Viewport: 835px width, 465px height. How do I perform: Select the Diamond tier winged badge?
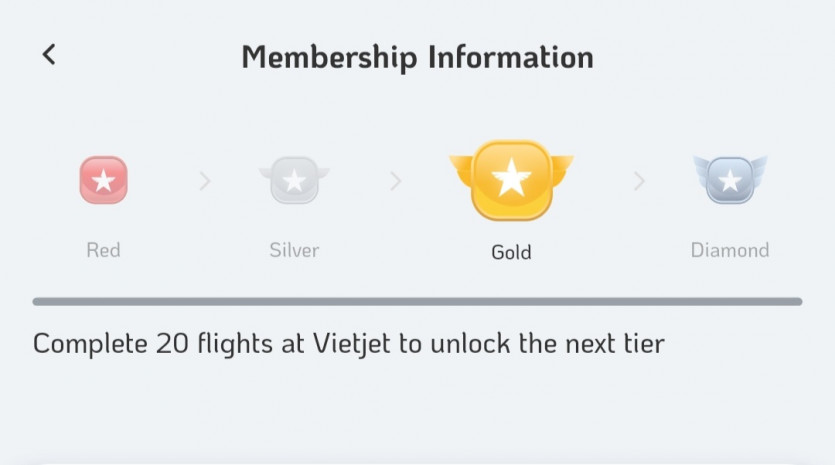730,180
